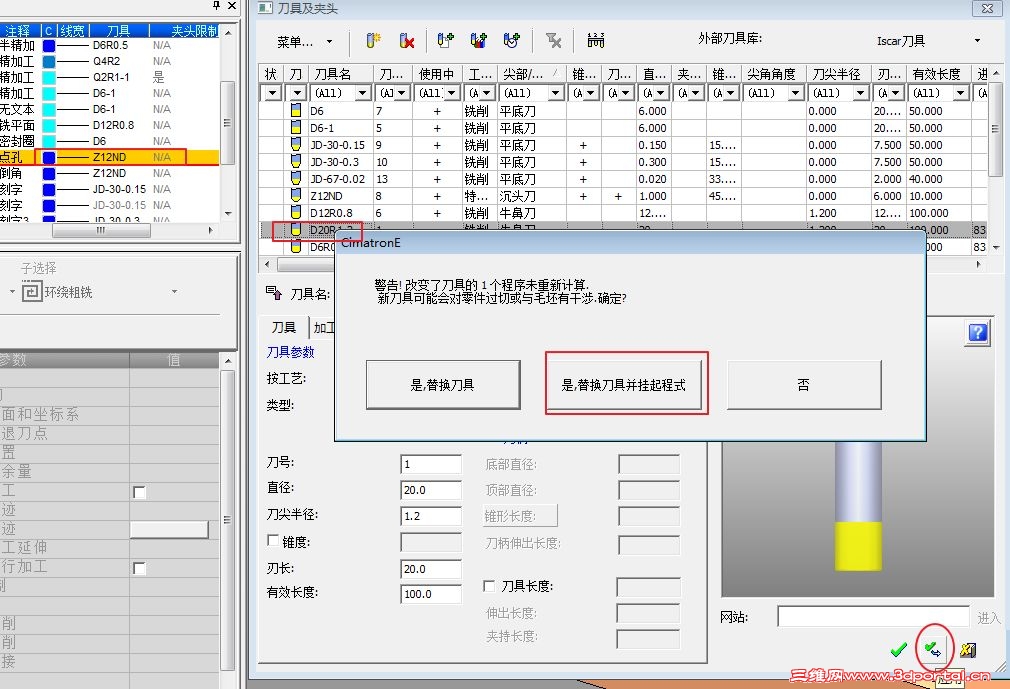The width and height of the screenshot is (1010, 689).
Task: Click the colorful add tools icon
Action: [479, 41]
